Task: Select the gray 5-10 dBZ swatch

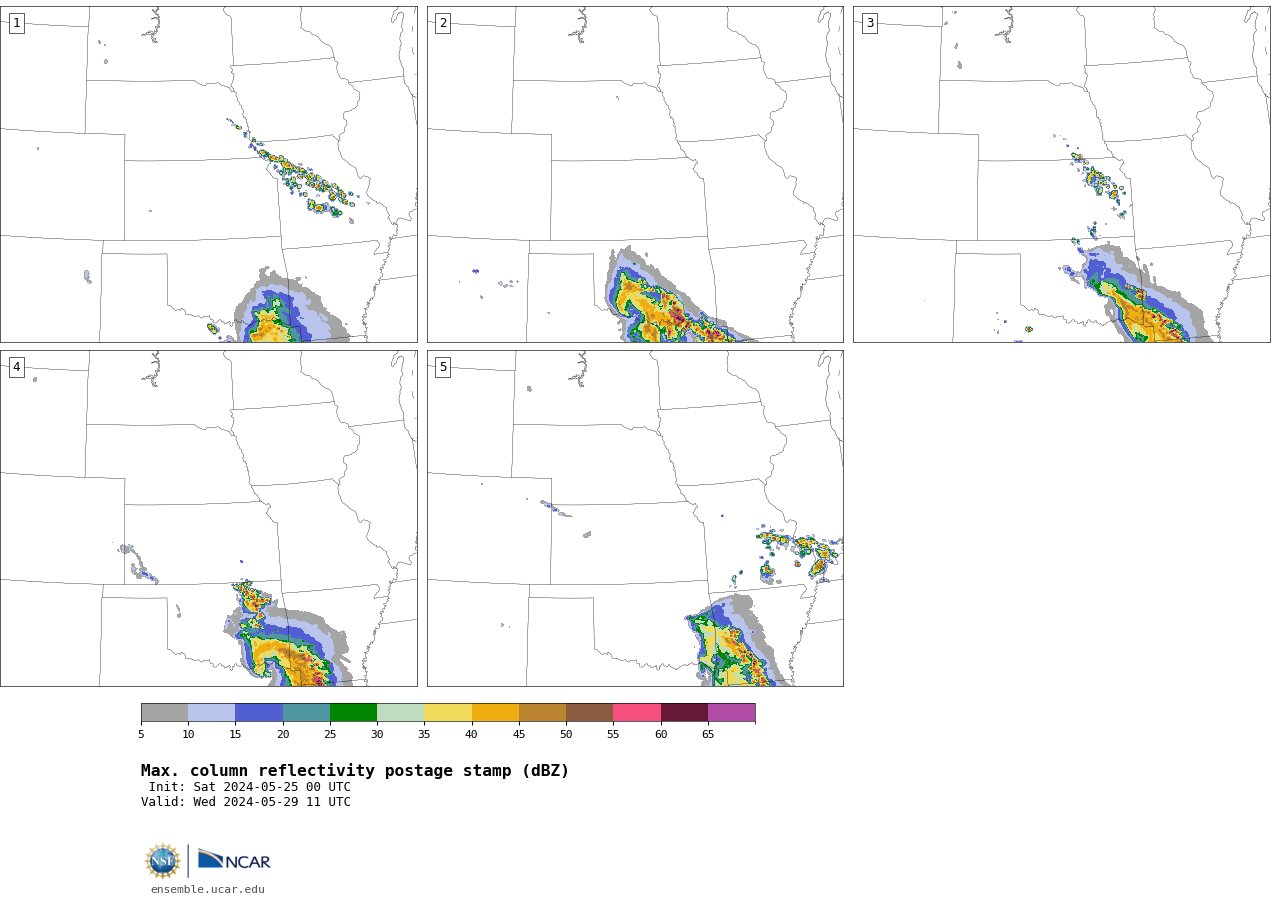Action: pyautogui.click(x=164, y=712)
